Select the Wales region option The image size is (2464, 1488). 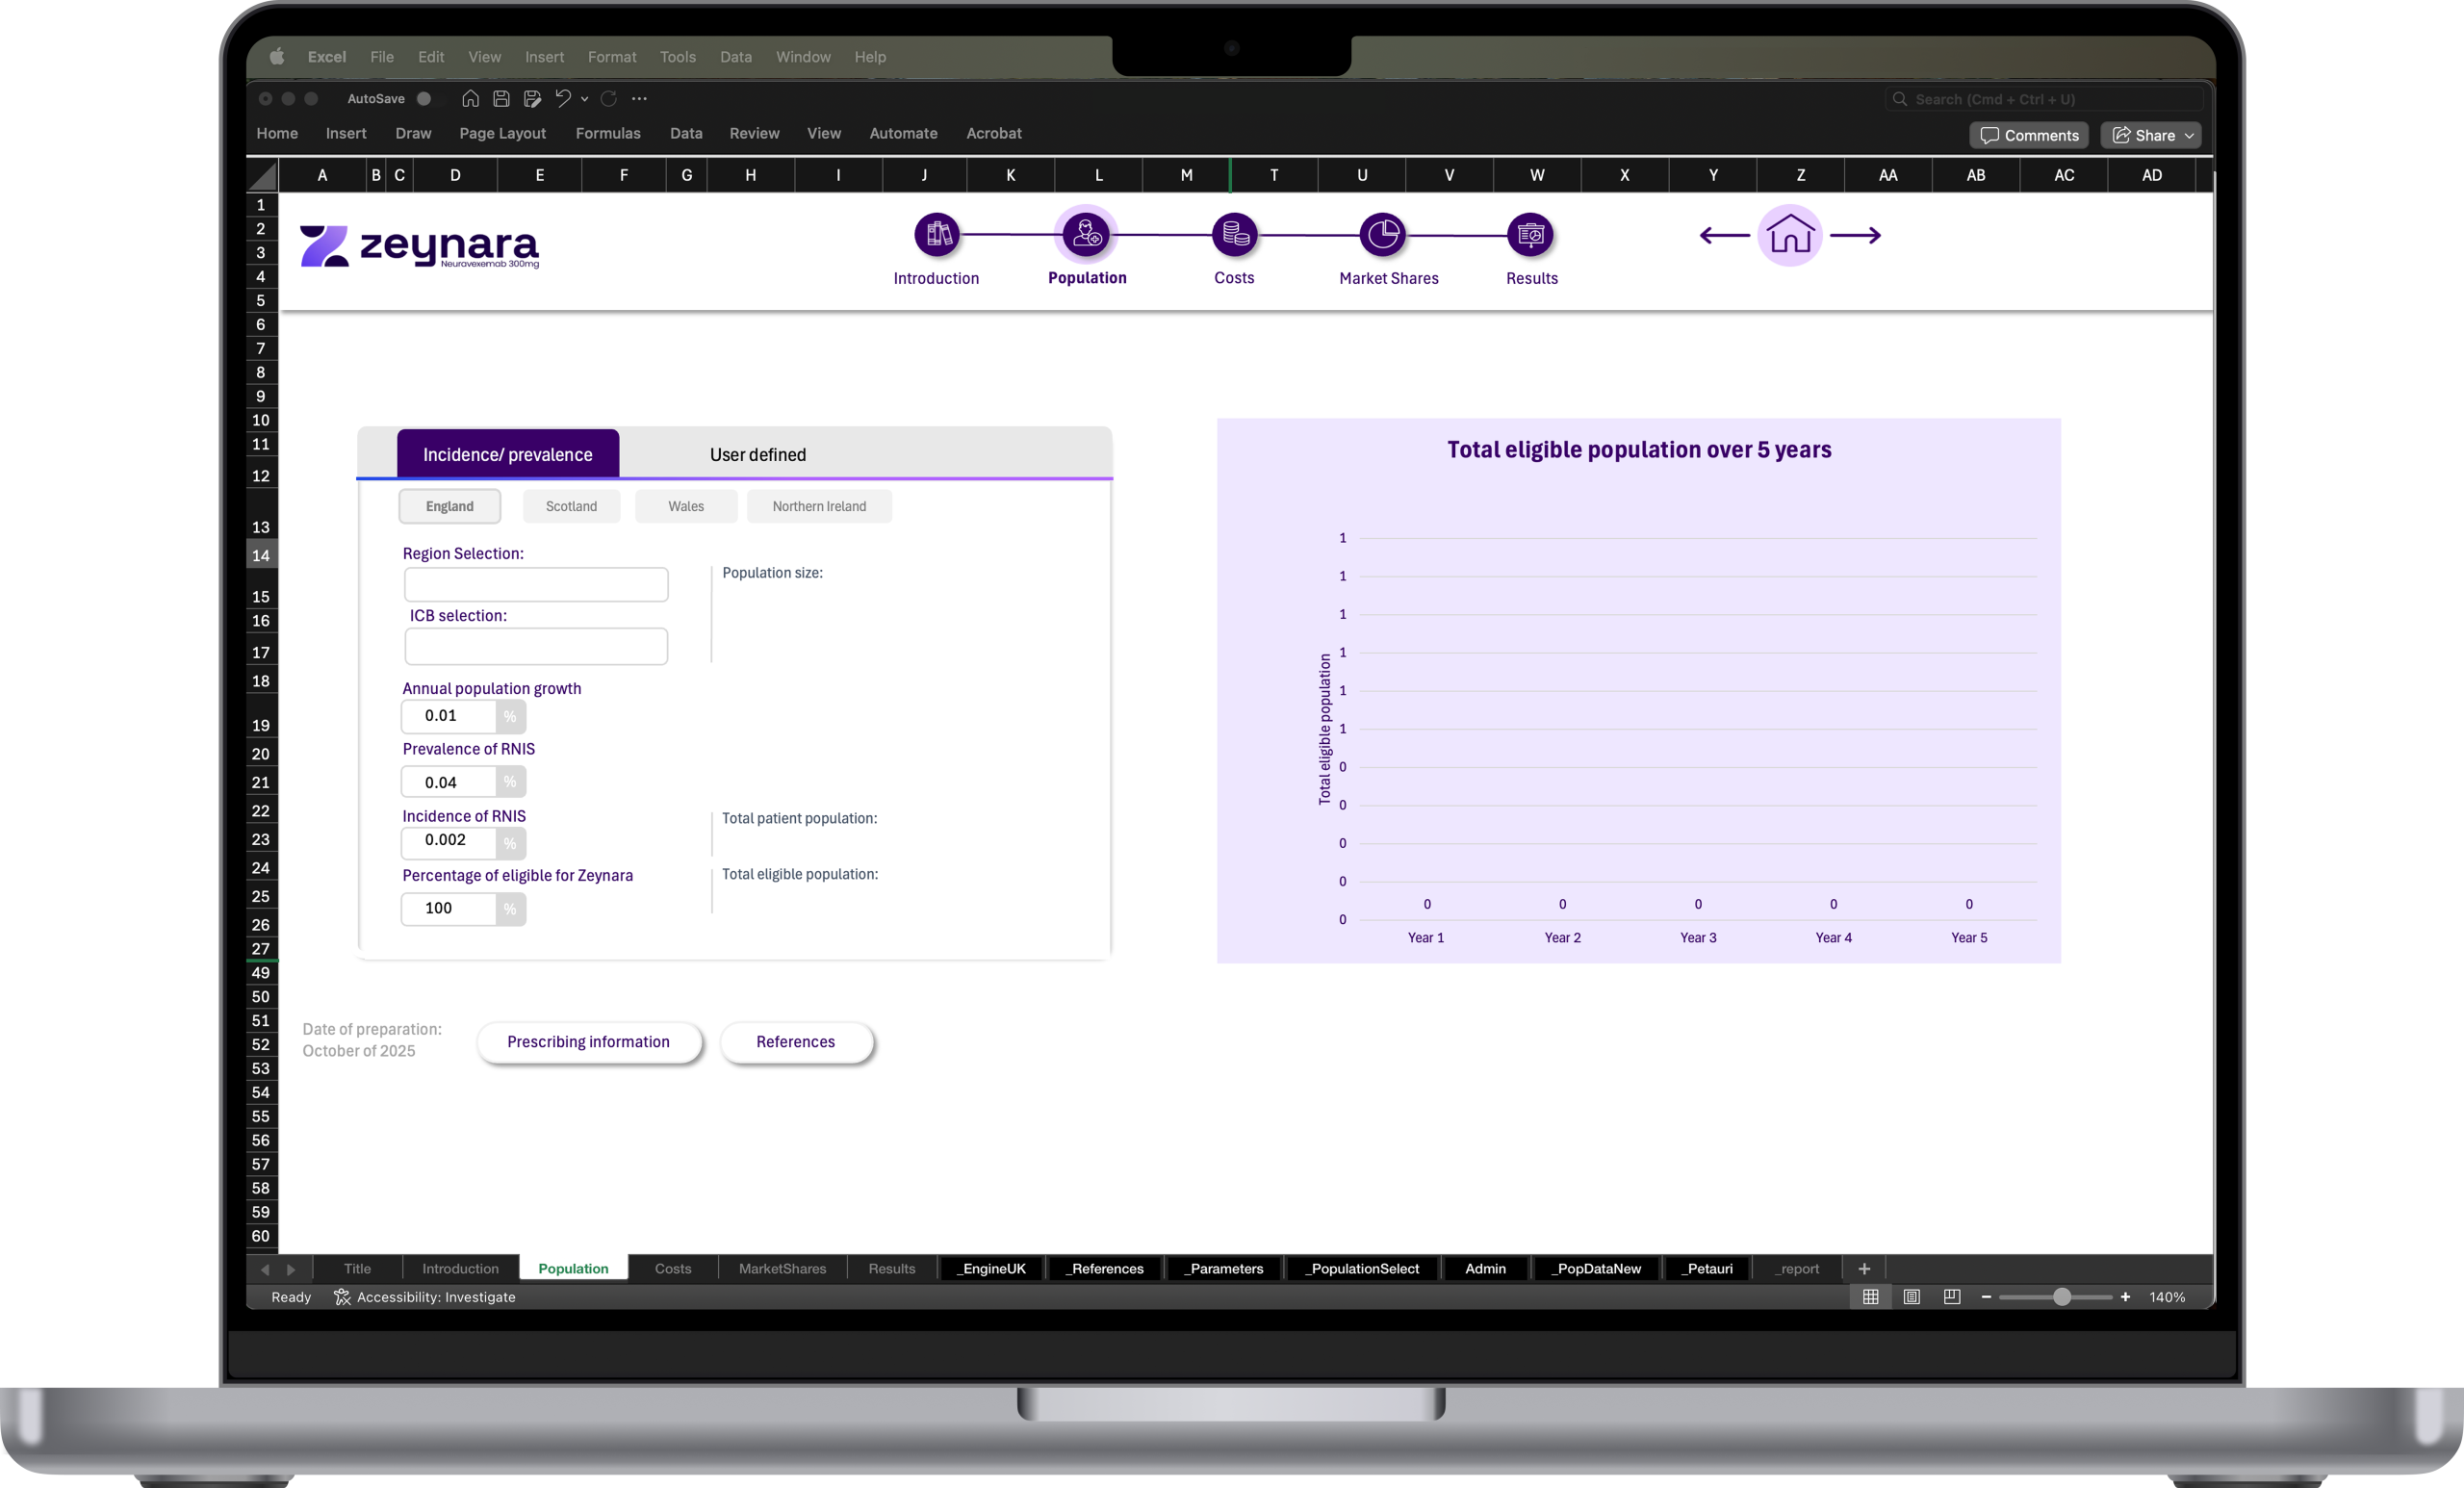686,507
